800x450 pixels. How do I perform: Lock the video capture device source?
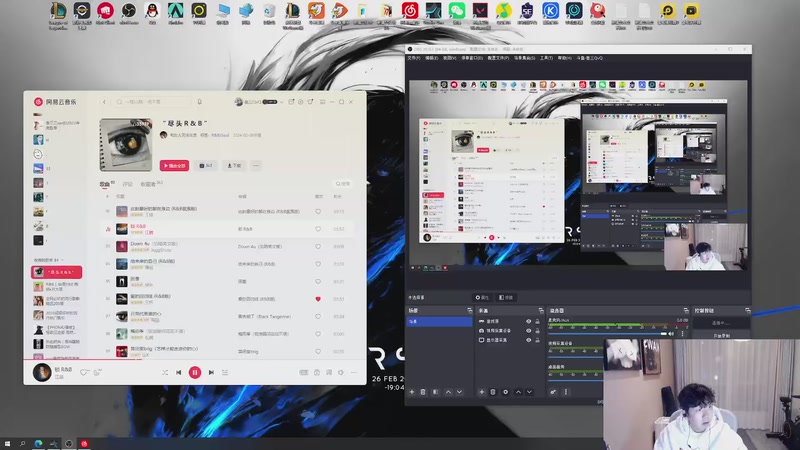coord(537,331)
